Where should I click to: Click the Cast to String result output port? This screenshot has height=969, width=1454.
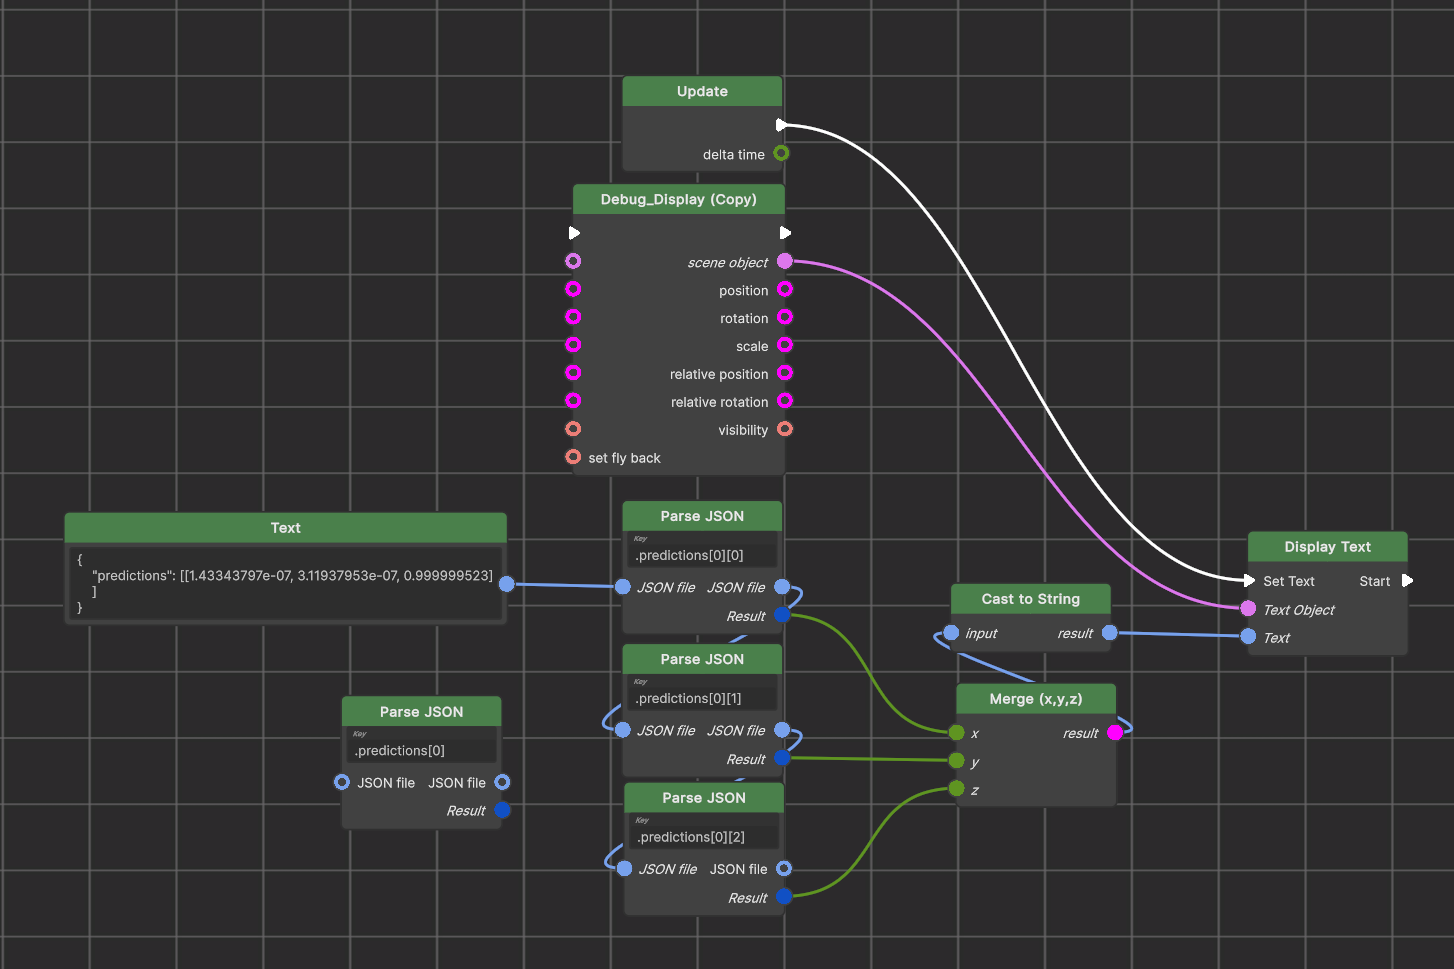click(1109, 633)
